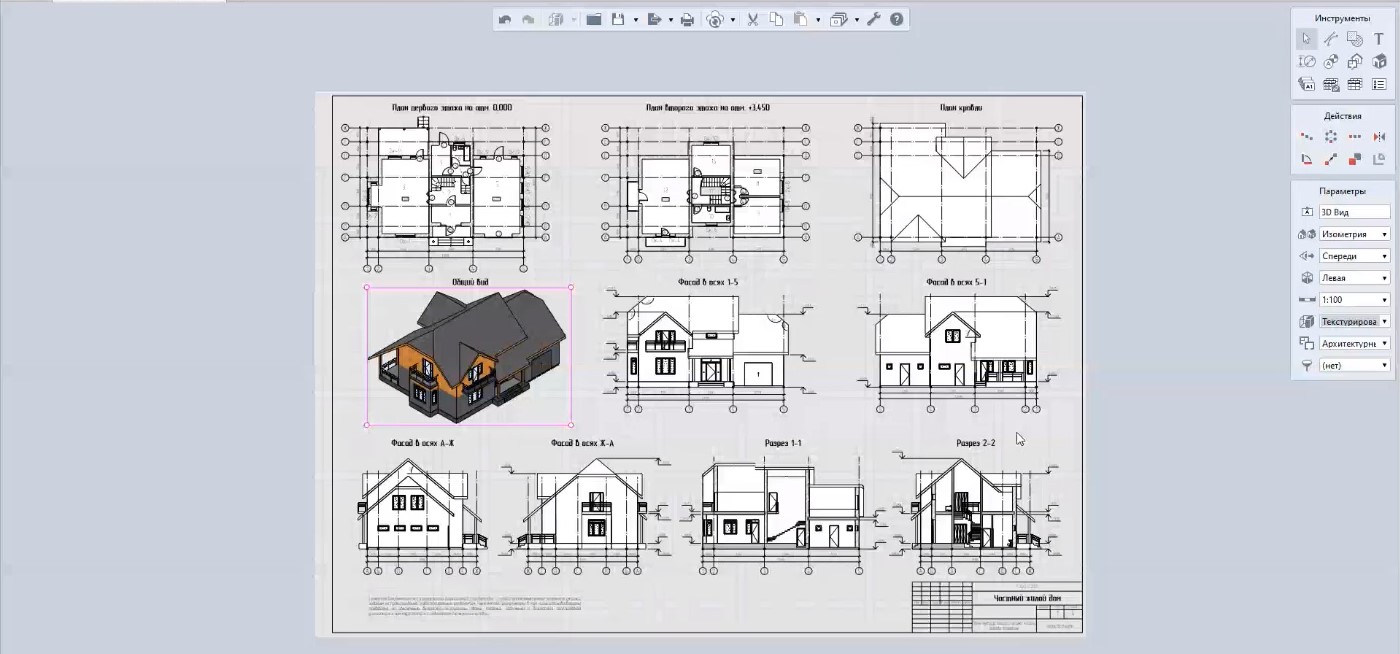
Task: Open a project with the folder icon
Action: [x=594, y=19]
